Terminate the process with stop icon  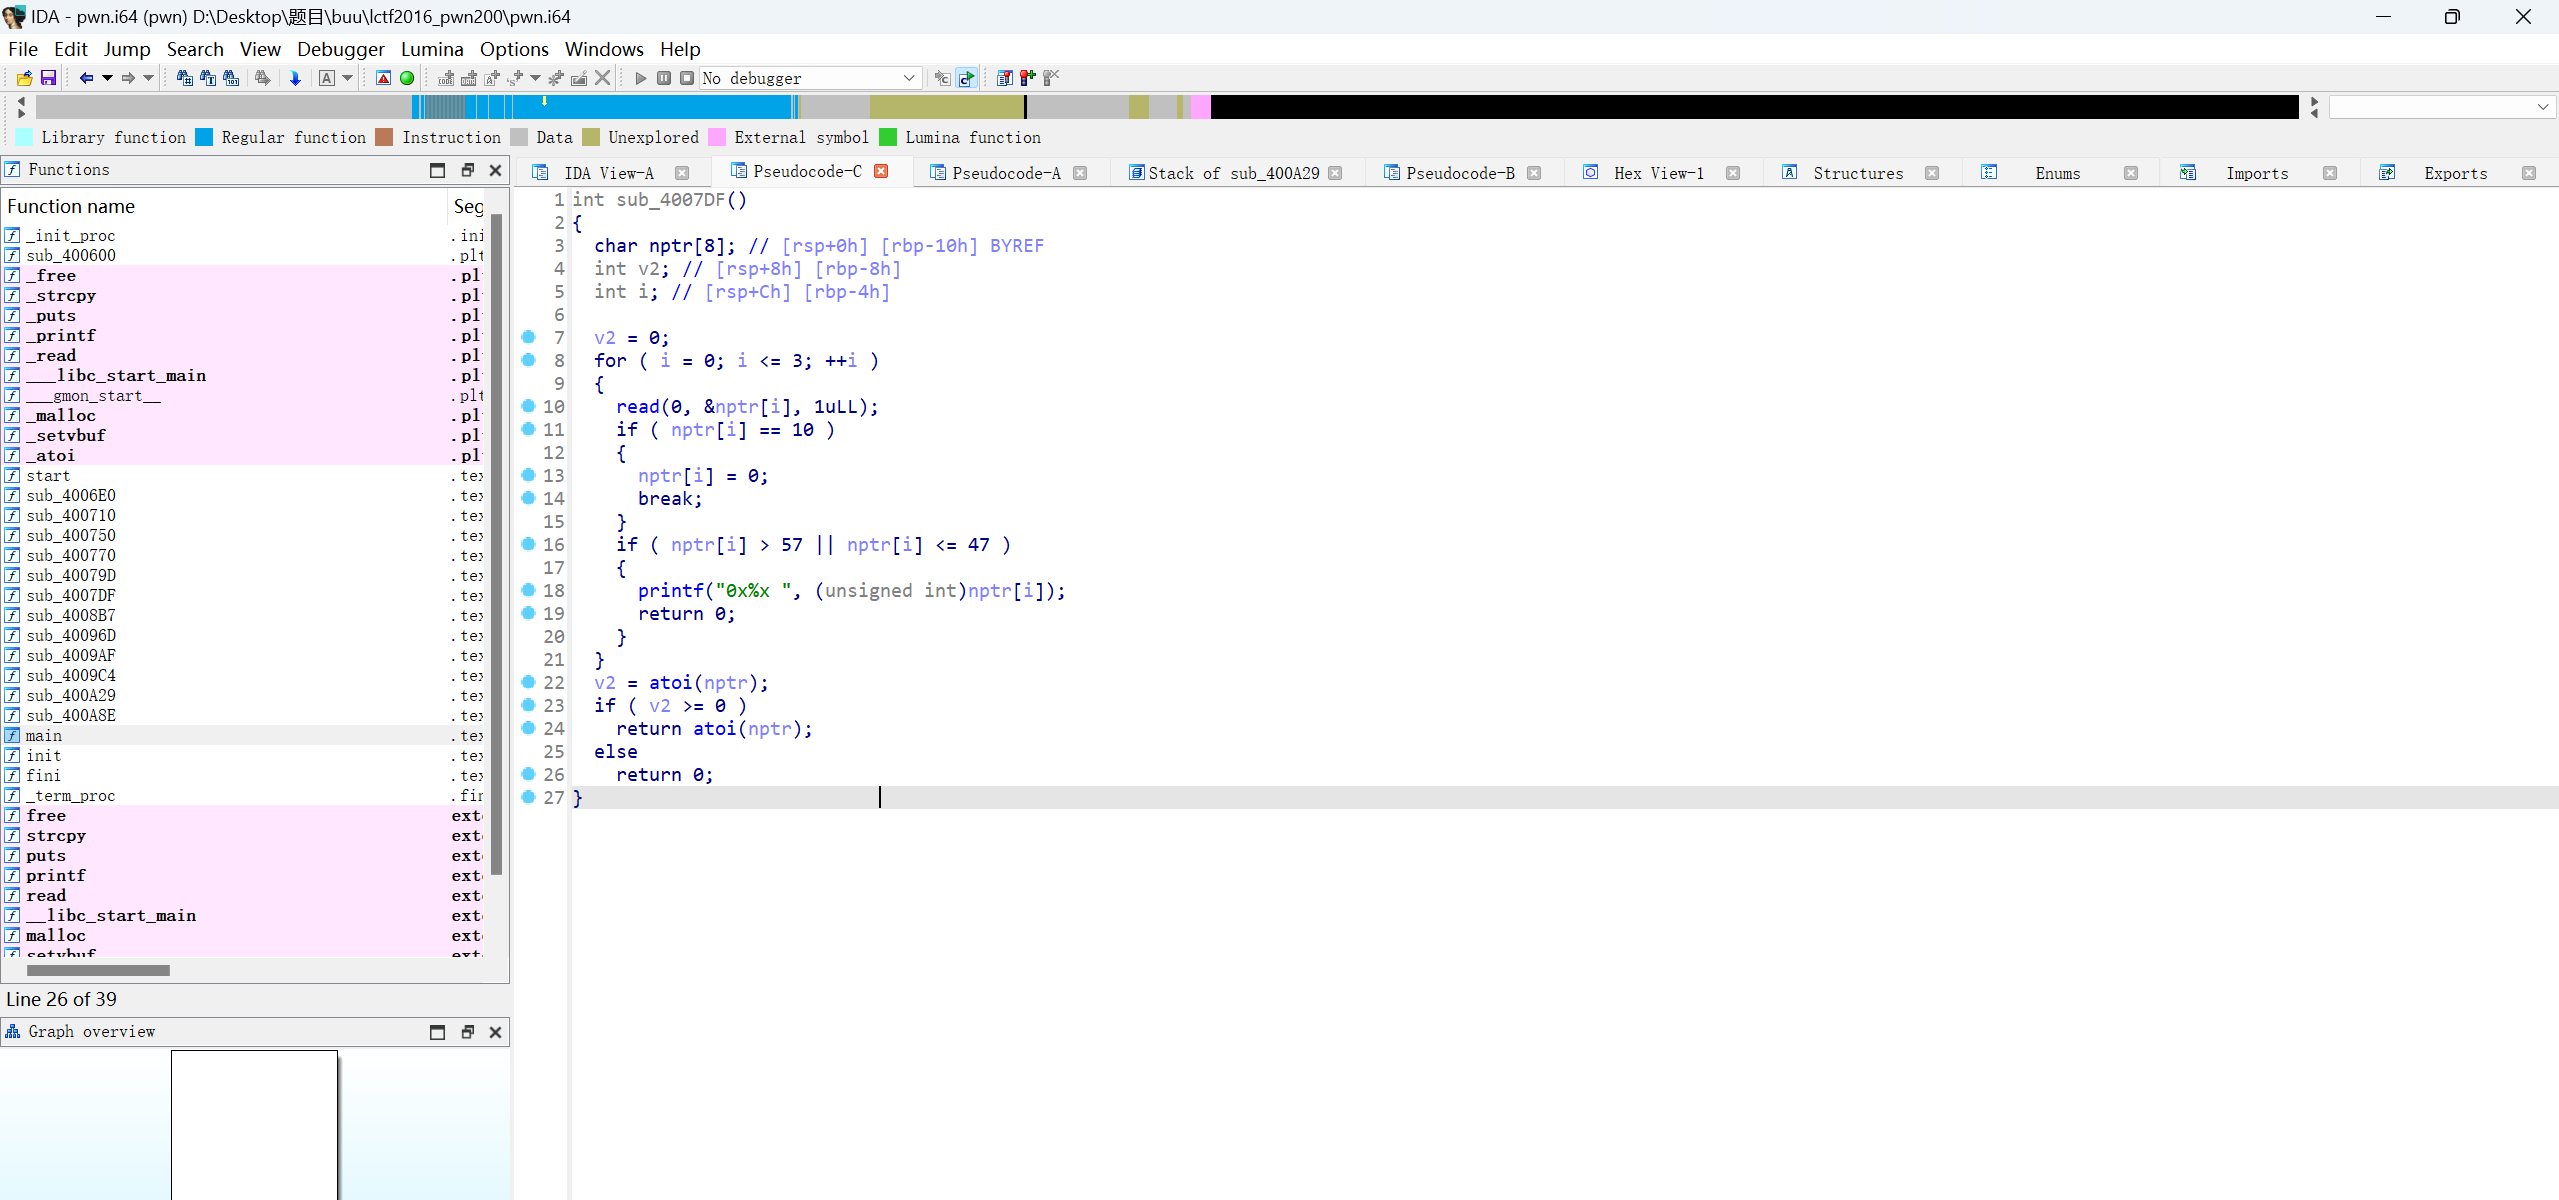click(x=687, y=78)
